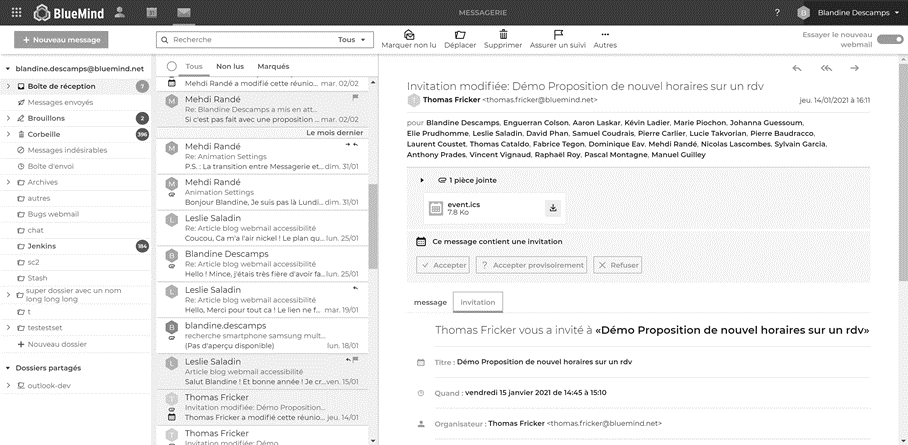
Task: Collapse the 1 pièce jointe section
Action: [421, 180]
